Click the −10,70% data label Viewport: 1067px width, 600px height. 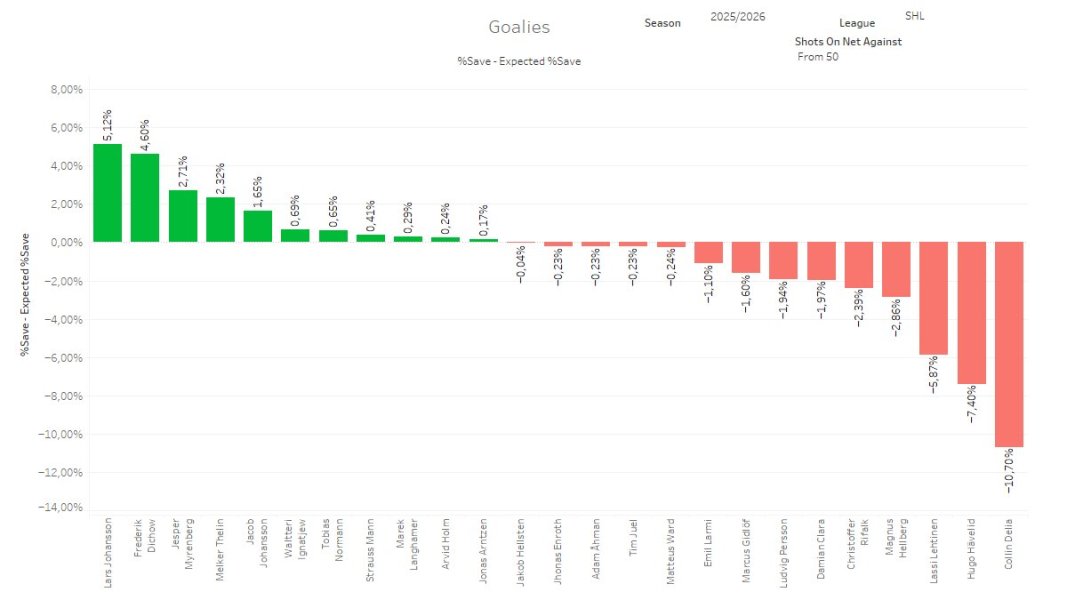click(x=1009, y=470)
